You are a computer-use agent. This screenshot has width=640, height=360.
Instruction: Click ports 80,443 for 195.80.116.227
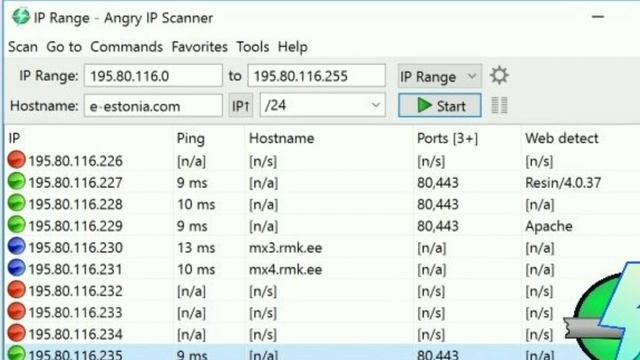pos(438,183)
